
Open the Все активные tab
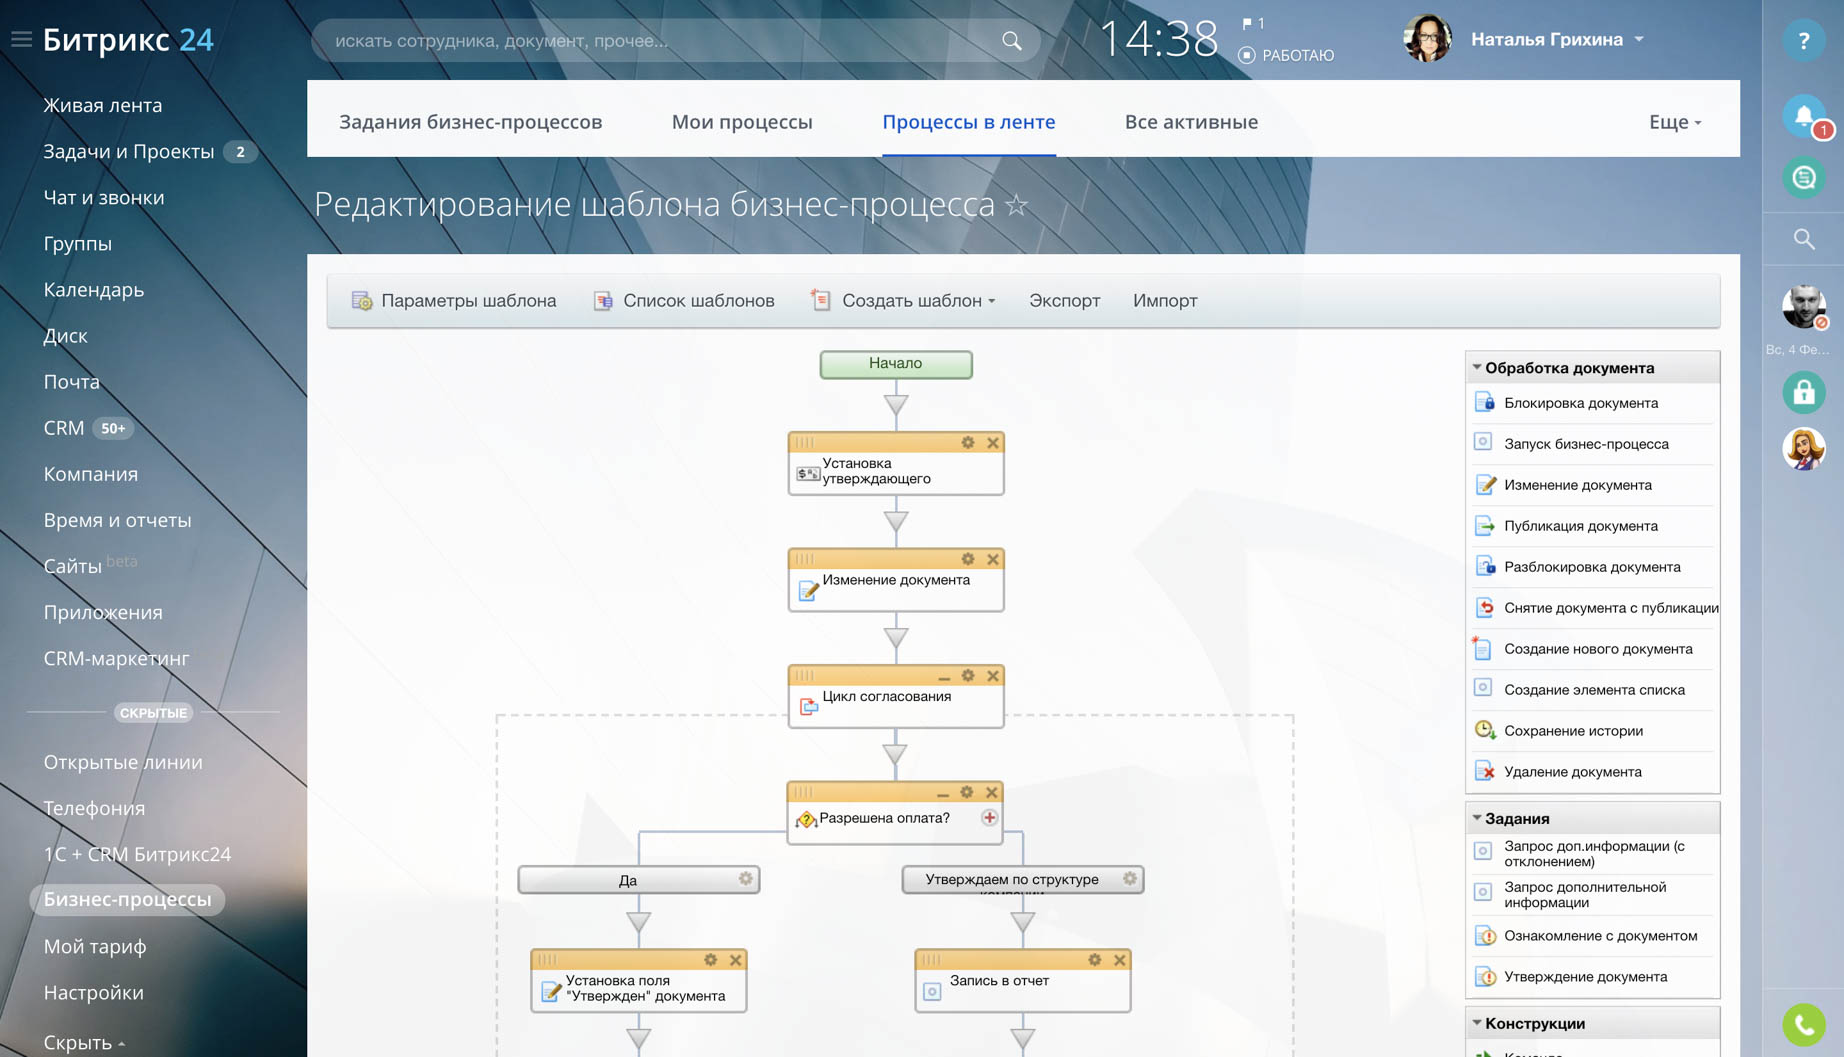1191,122
